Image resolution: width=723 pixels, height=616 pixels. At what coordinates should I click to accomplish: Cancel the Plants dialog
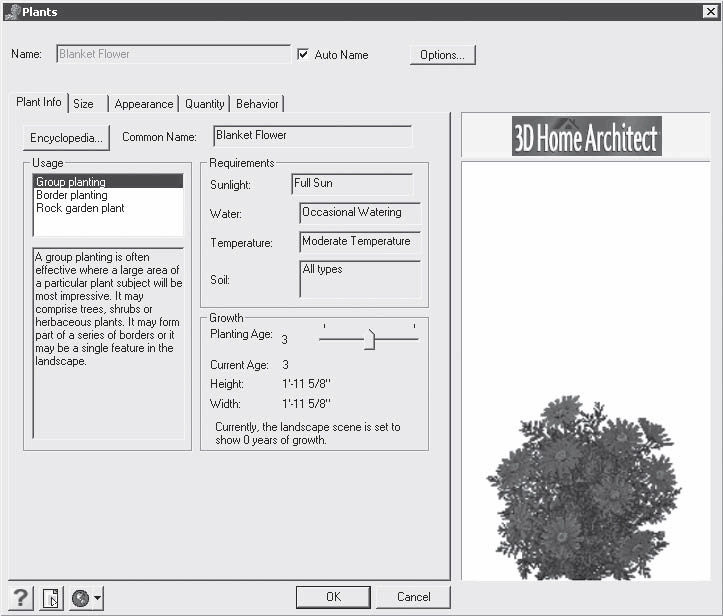click(x=413, y=597)
